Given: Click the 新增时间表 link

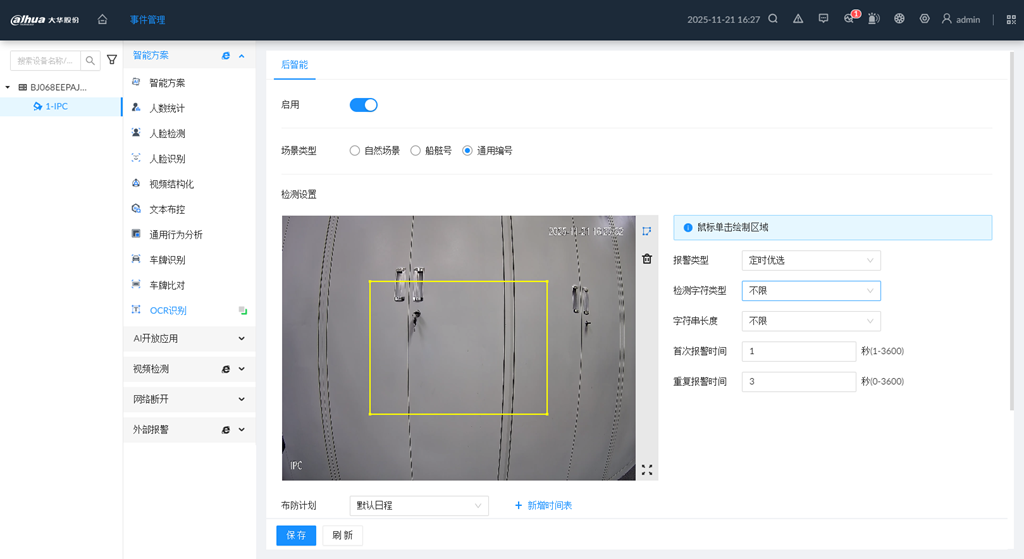Looking at the screenshot, I should 543,506.
